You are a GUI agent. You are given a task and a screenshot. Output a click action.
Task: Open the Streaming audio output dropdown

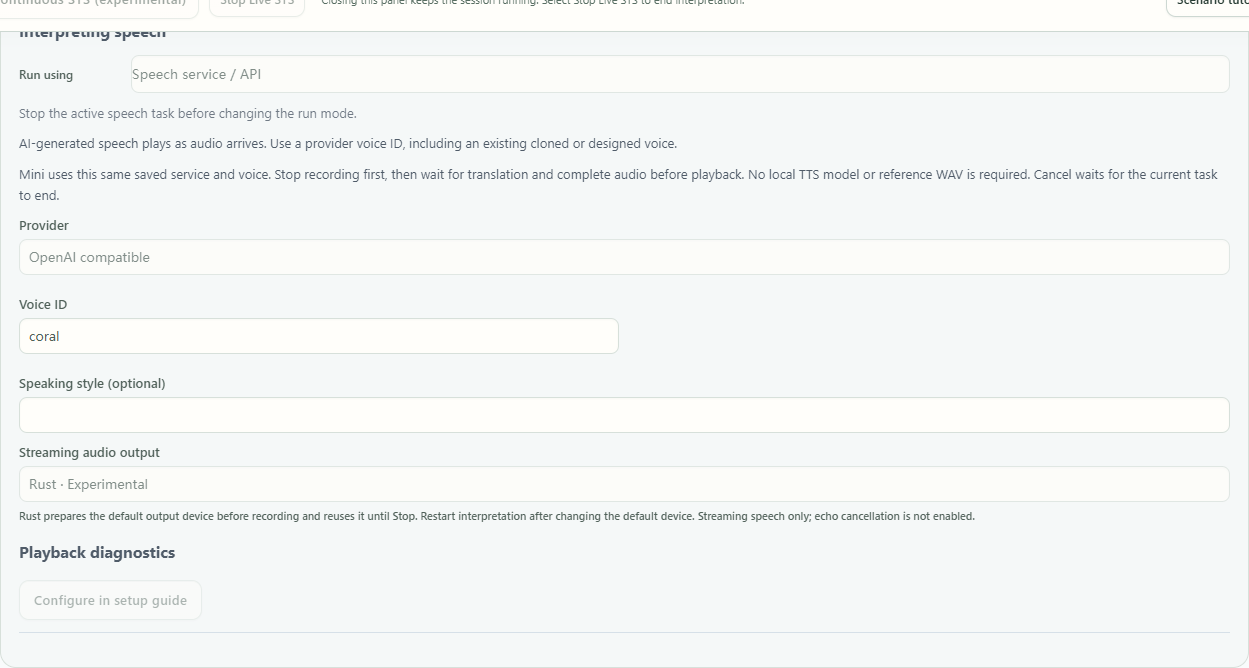(624, 484)
